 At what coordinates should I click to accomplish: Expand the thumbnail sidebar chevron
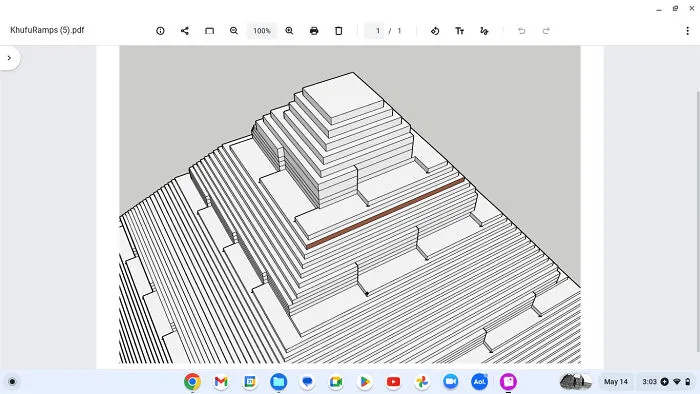pyautogui.click(x=9, y=58)
